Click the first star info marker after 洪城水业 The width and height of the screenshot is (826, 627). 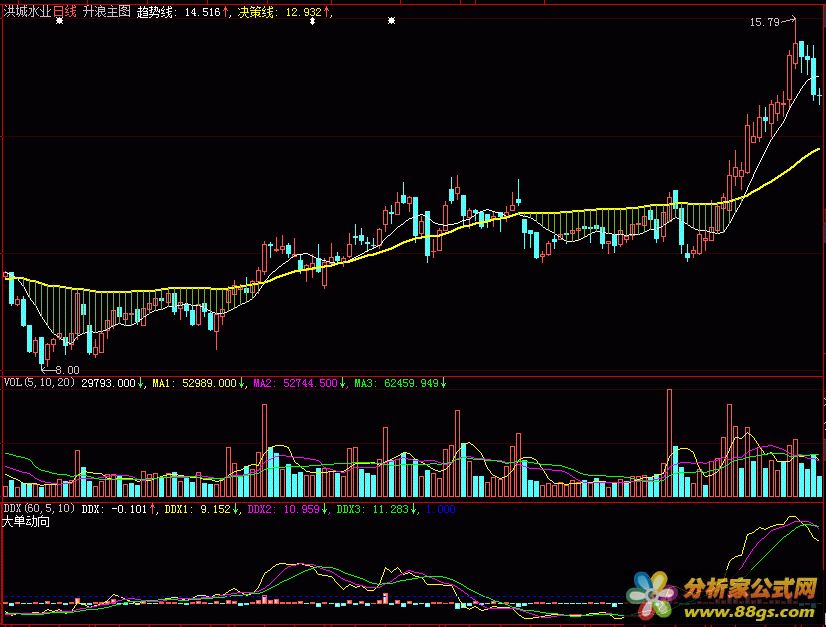60,21
